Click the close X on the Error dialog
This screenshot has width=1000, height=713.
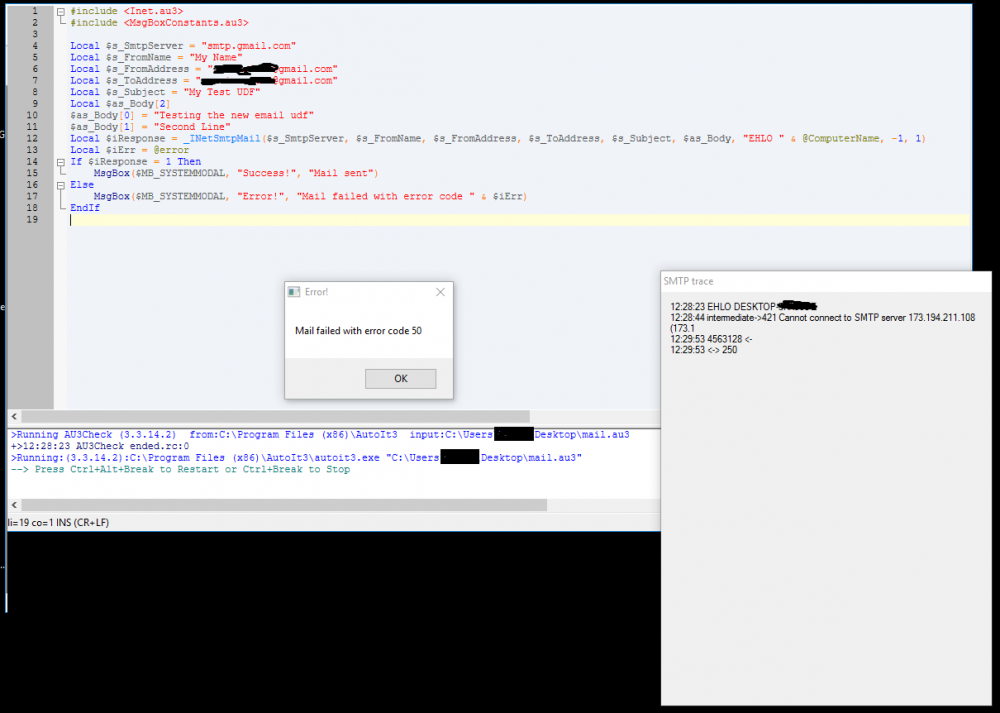pos(439,291)
